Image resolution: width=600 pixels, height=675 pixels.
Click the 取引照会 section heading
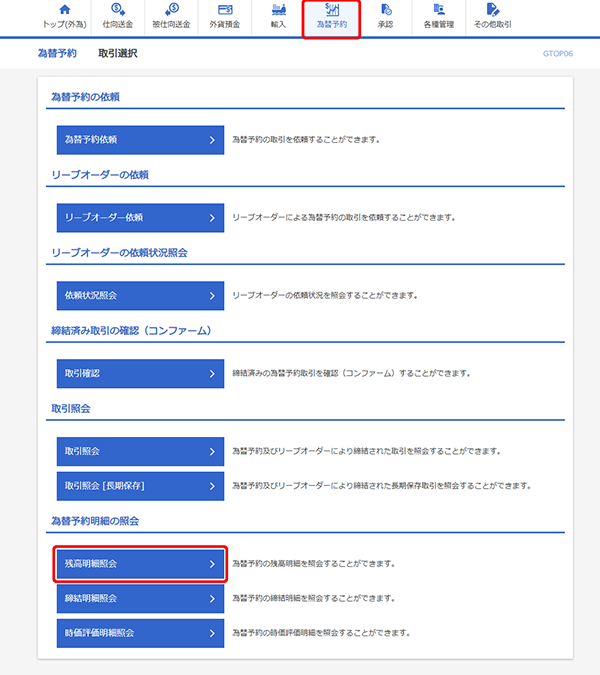click(x=71, y=409)
